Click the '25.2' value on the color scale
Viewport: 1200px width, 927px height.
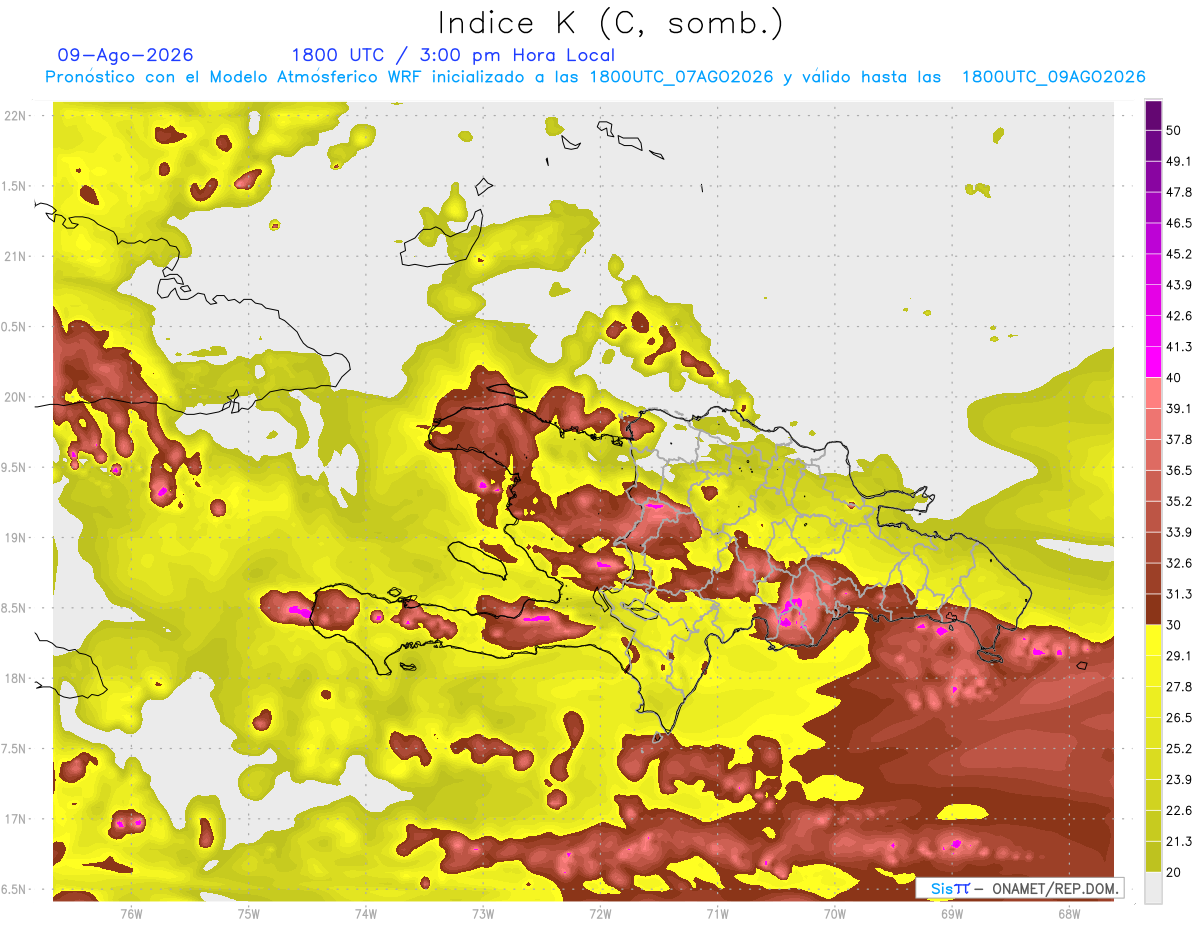(x=1179, y=749)
